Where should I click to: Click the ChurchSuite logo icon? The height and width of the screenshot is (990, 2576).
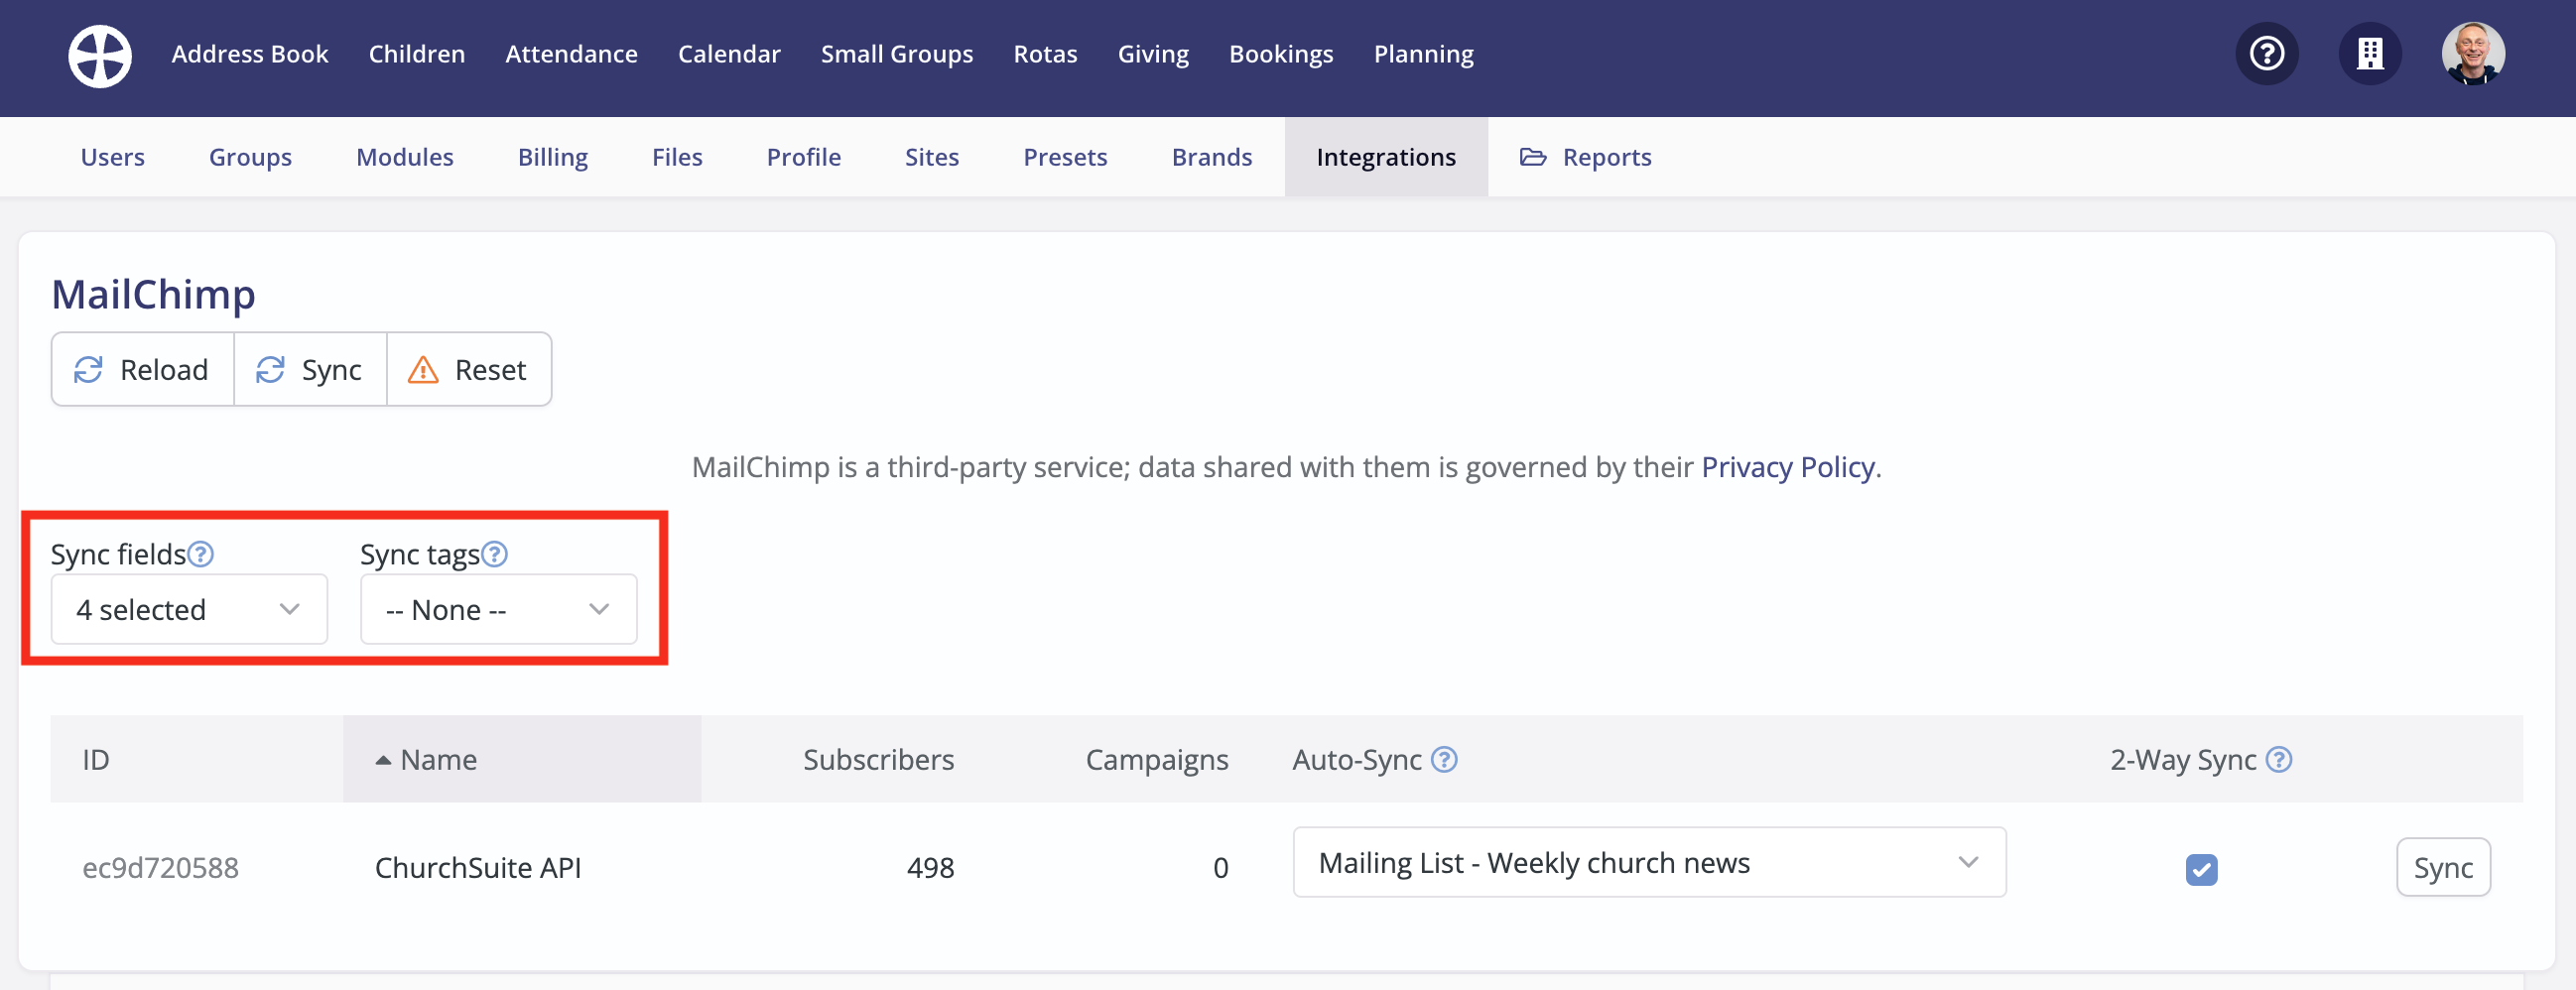(100, 56)
